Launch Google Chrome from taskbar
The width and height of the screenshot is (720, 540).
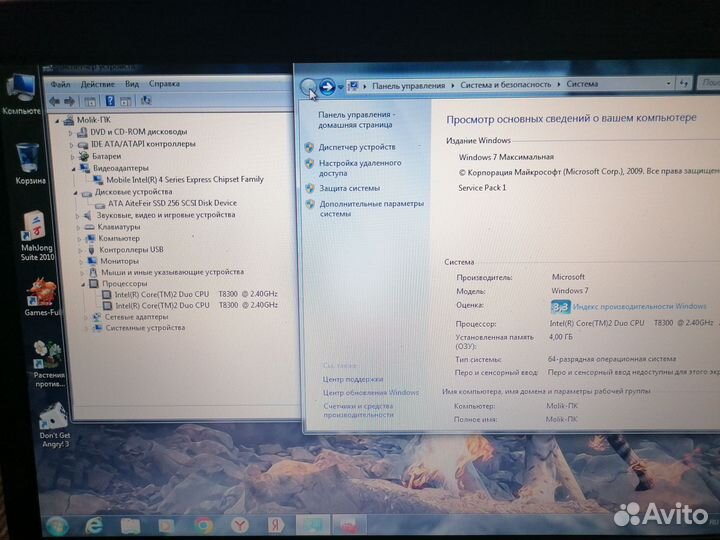(x=203, y=525)
